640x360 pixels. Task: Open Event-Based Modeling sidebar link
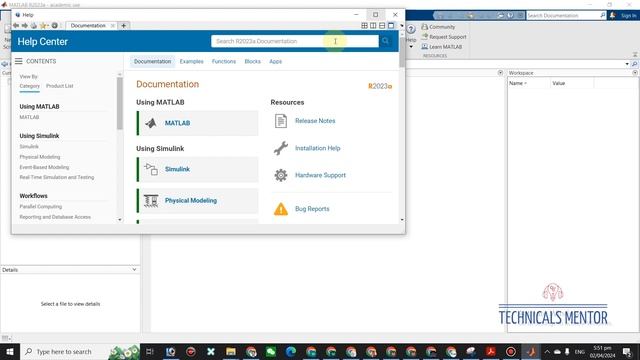click(x=44, y=167)
